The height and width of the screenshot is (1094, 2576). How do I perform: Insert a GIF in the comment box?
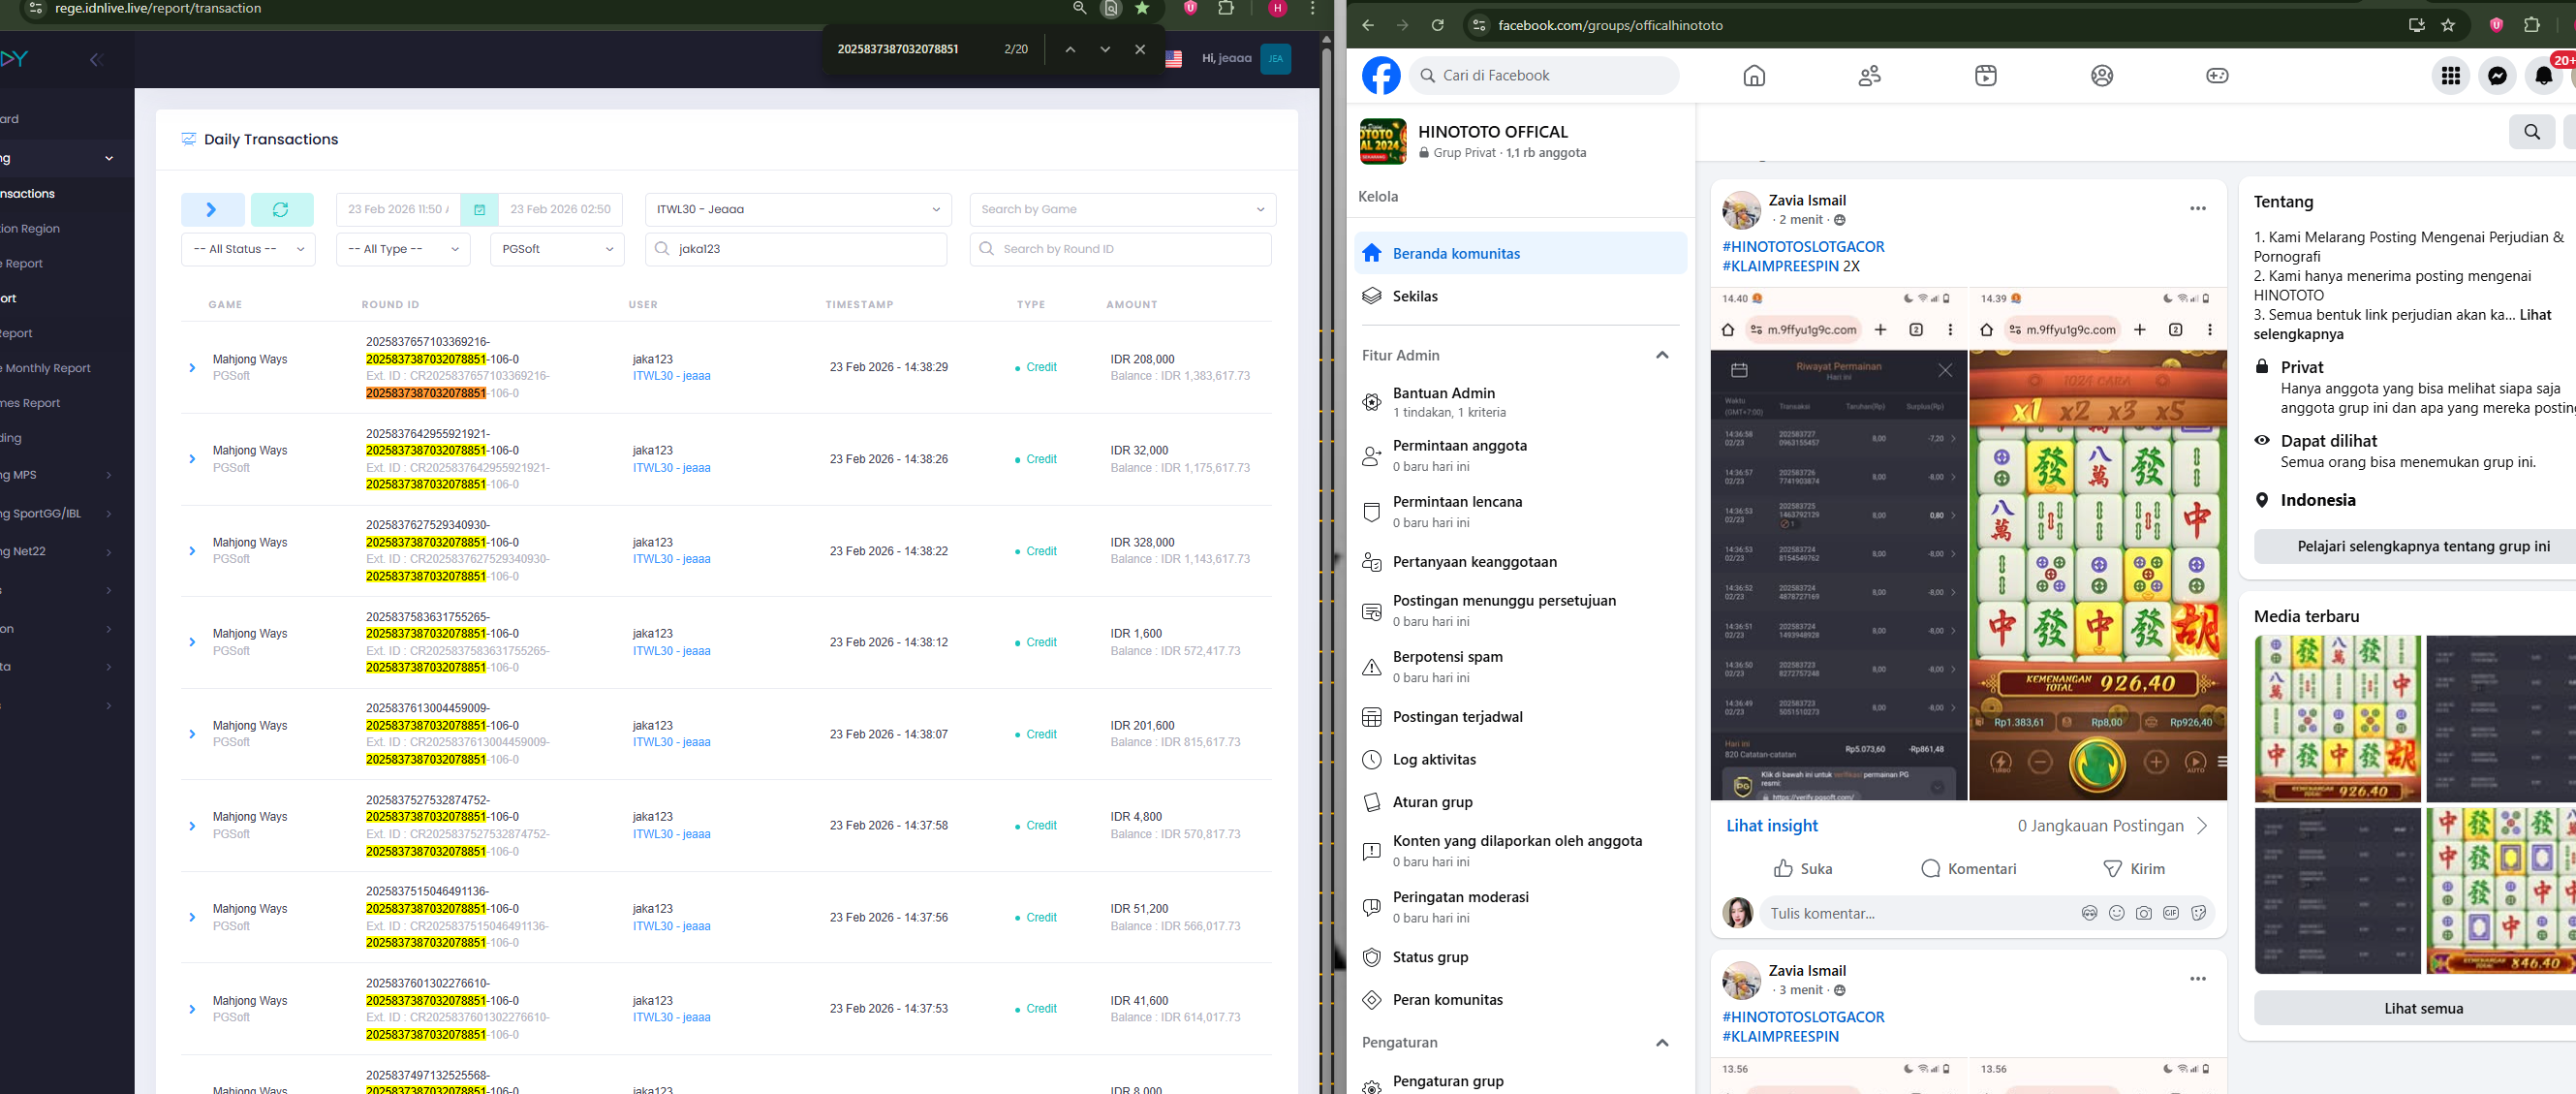point(2171,913)
